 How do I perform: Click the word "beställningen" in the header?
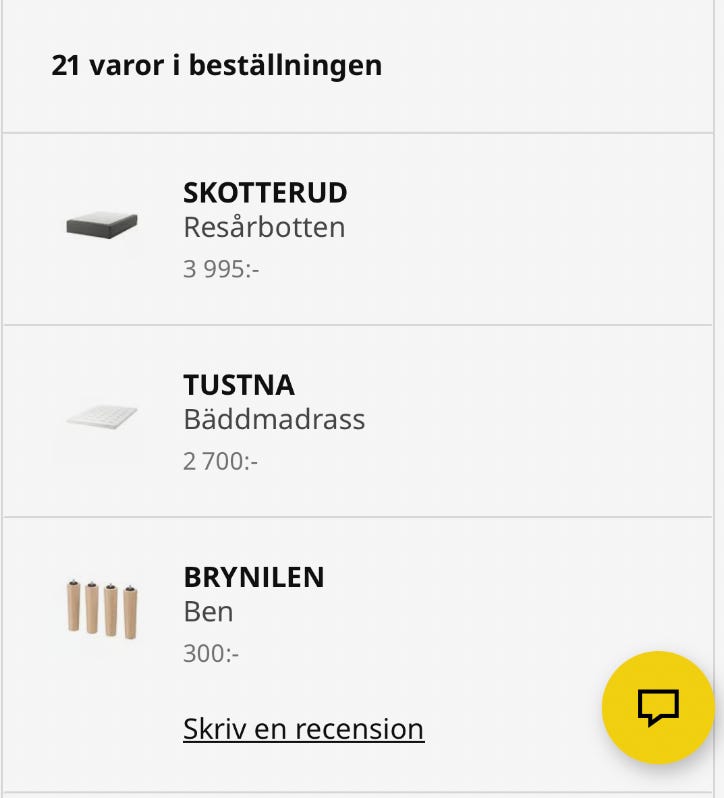tap(285, 66)
